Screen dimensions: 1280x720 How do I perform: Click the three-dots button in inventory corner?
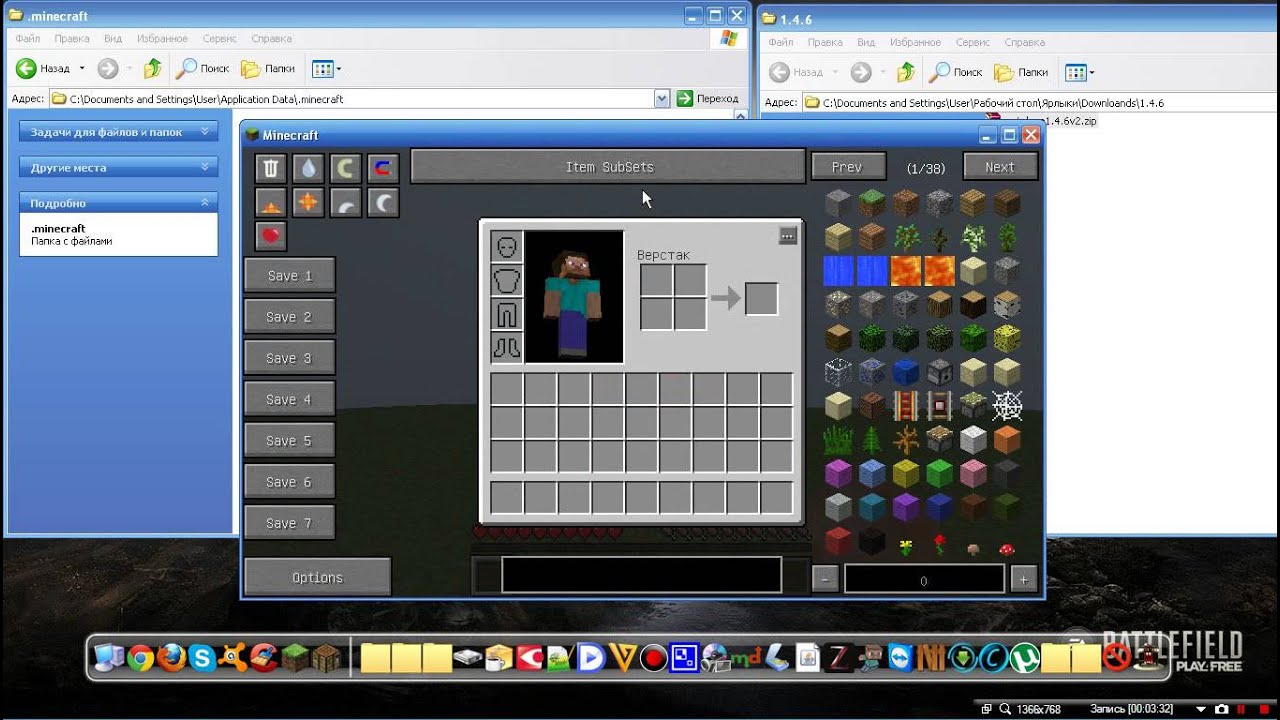tap(788, 236)
